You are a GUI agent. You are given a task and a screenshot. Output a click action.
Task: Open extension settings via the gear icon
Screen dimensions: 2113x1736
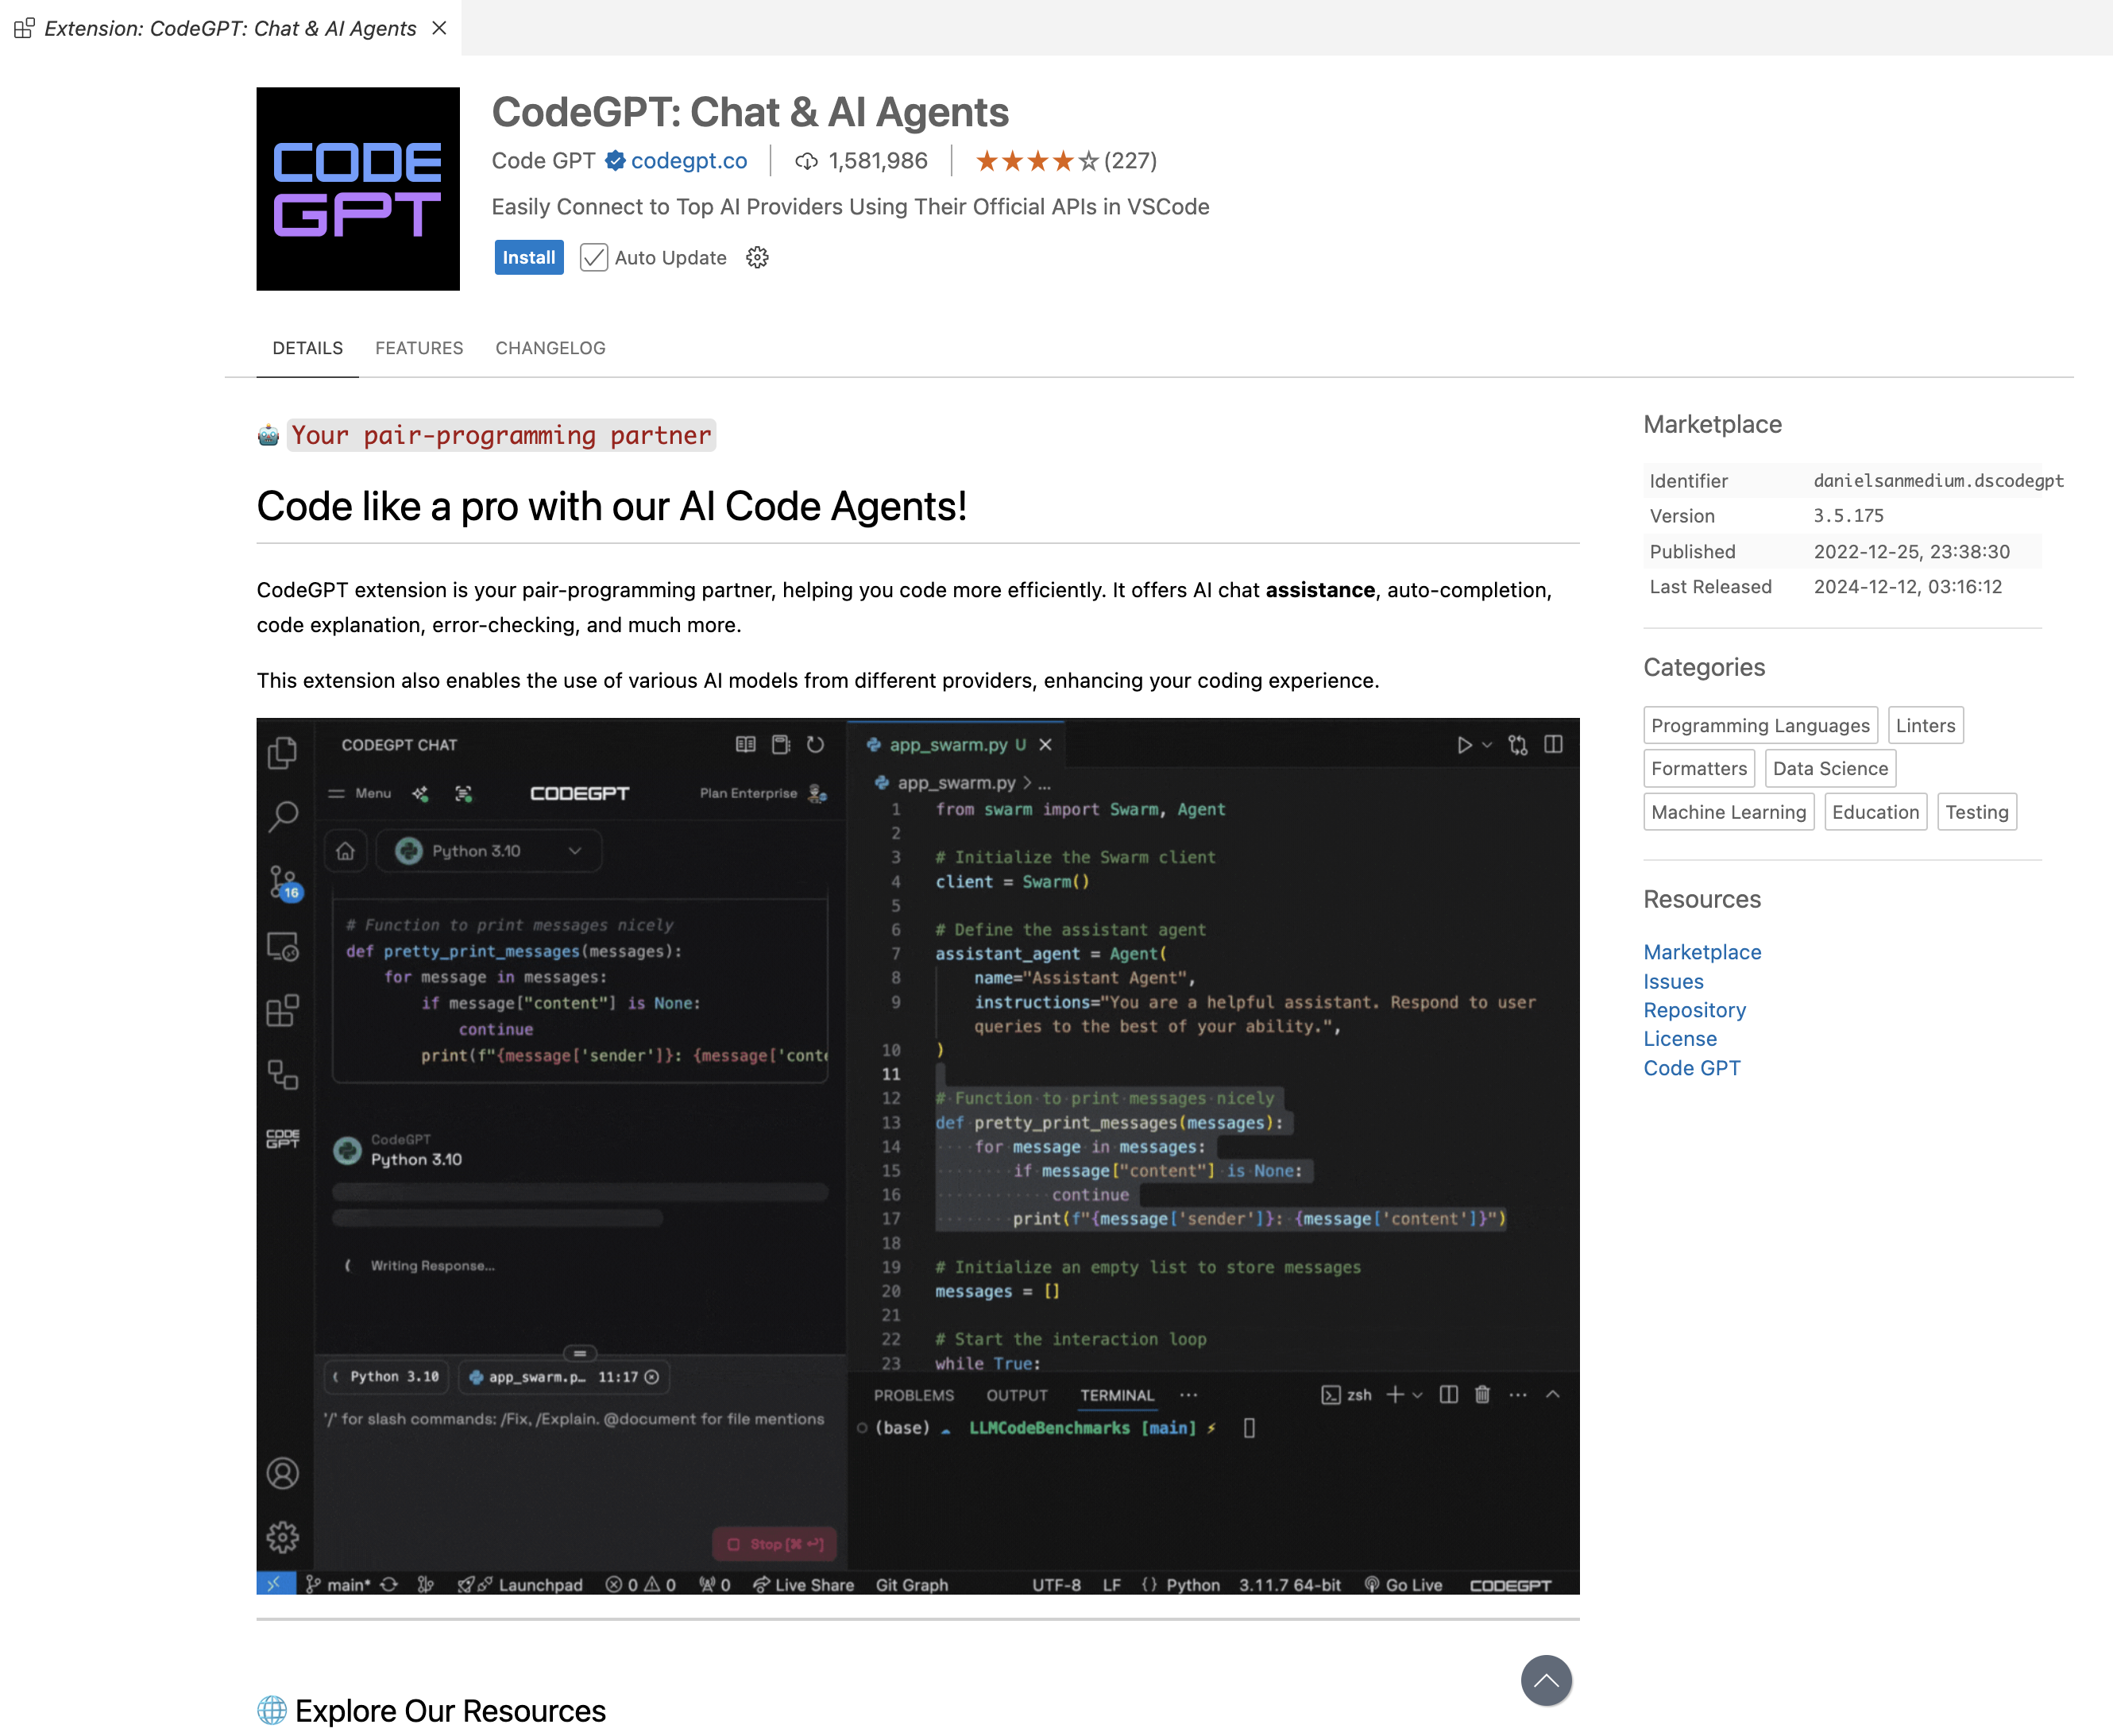tap(757, 257)
